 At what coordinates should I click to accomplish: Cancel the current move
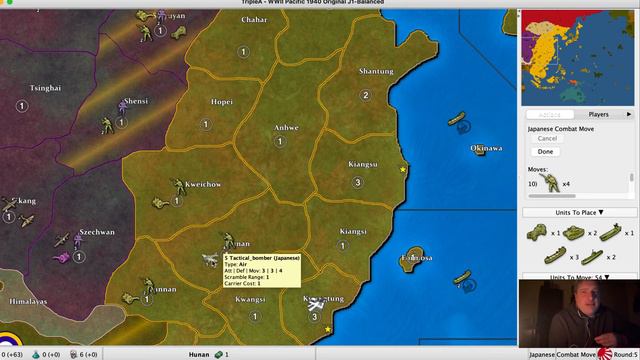pos(547,138)
